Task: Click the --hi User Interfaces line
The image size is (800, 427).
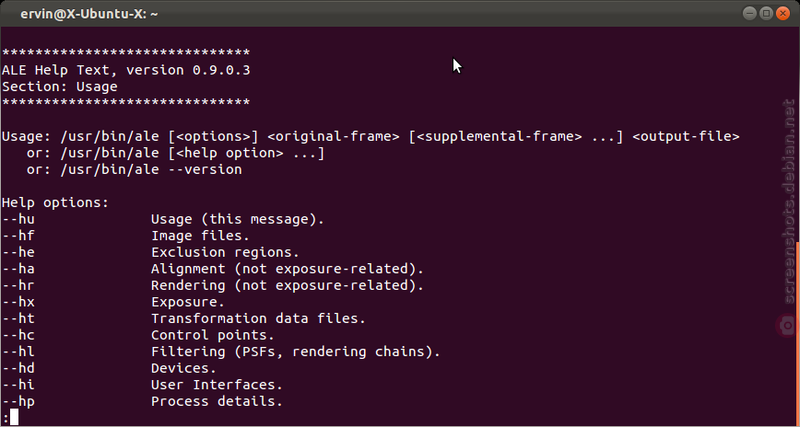Action: [142, 385]
